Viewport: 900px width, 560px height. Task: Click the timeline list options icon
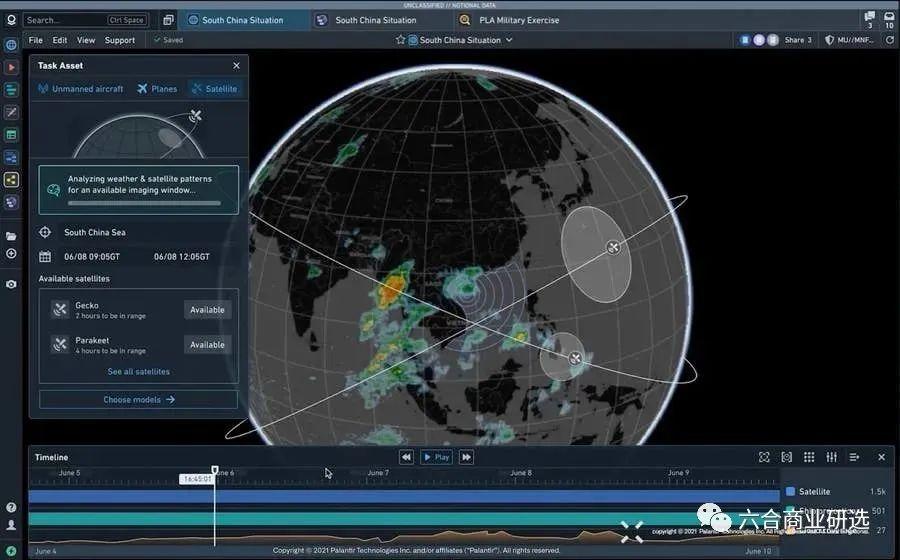854,457
